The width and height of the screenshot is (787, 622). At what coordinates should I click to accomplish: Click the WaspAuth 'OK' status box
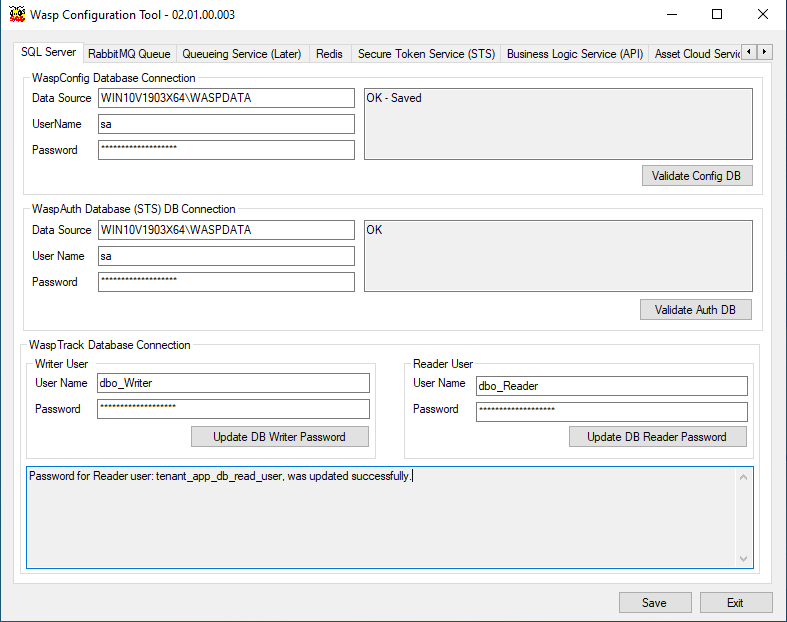pyautogui.click(x=558, y=256)
